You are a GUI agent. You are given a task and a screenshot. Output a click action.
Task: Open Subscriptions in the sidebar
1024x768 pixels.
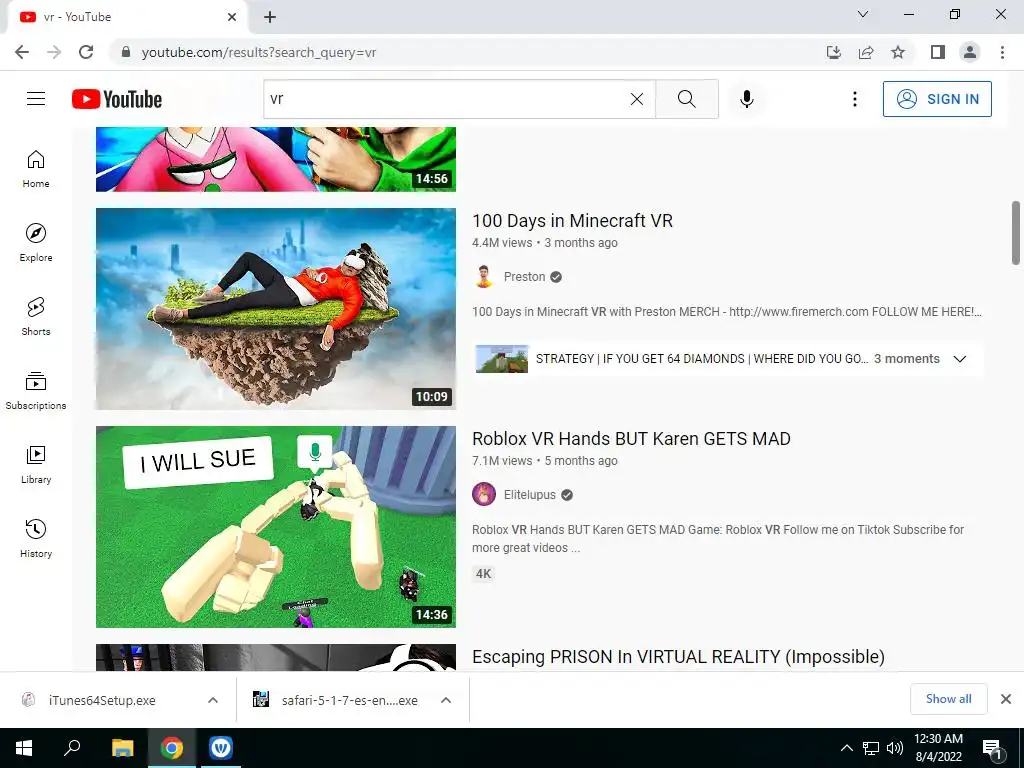36,391
